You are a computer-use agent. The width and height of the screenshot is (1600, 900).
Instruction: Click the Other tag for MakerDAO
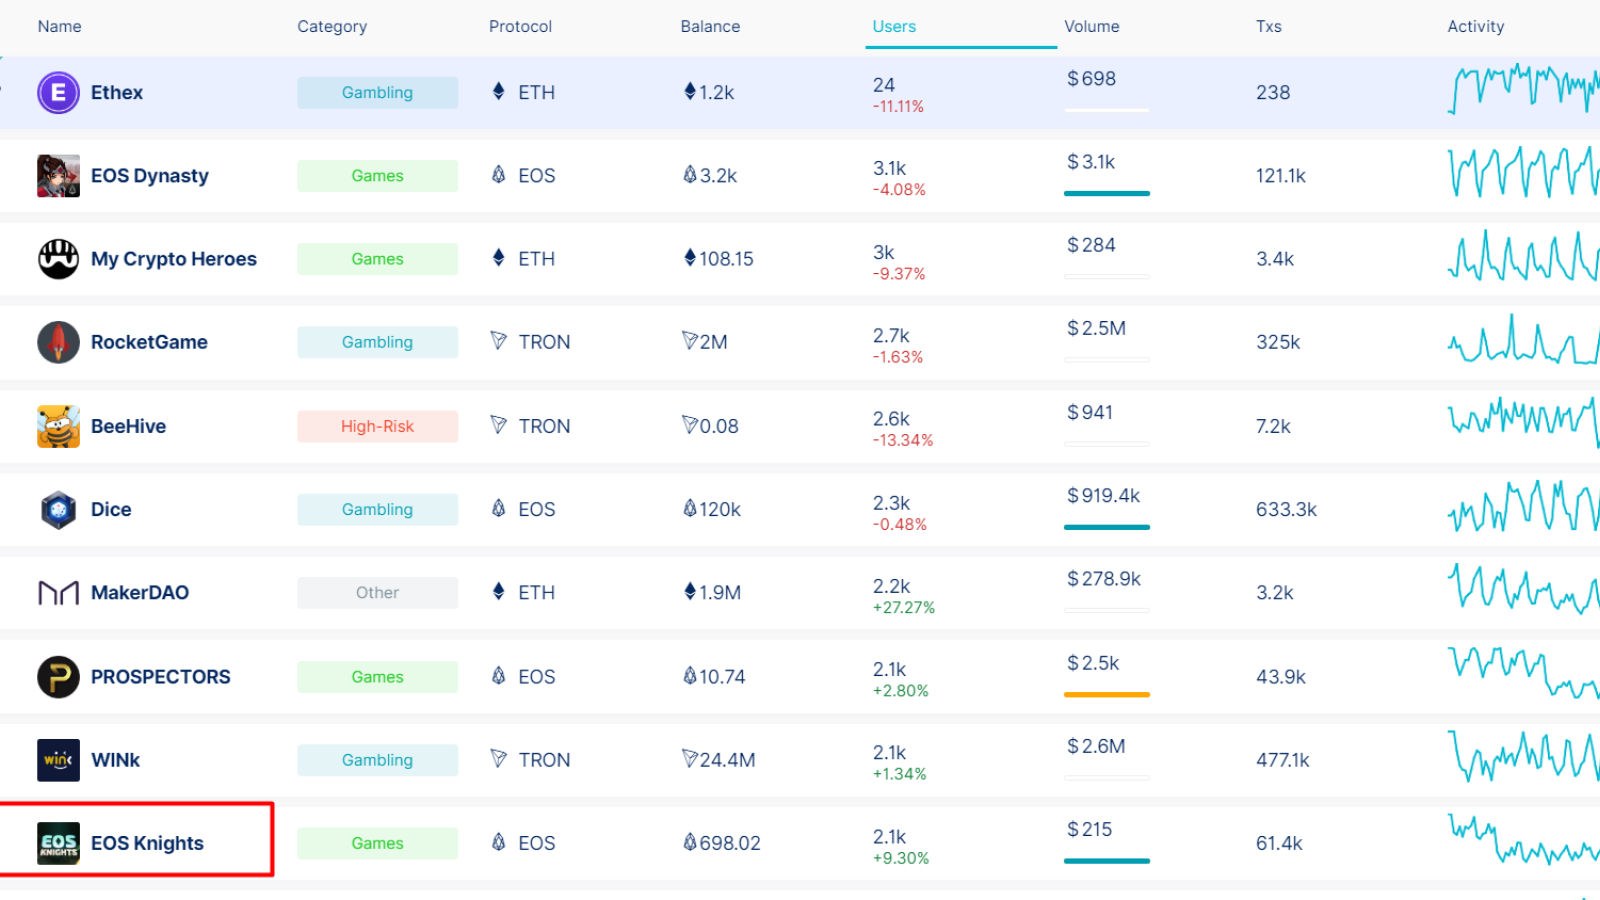377,593
